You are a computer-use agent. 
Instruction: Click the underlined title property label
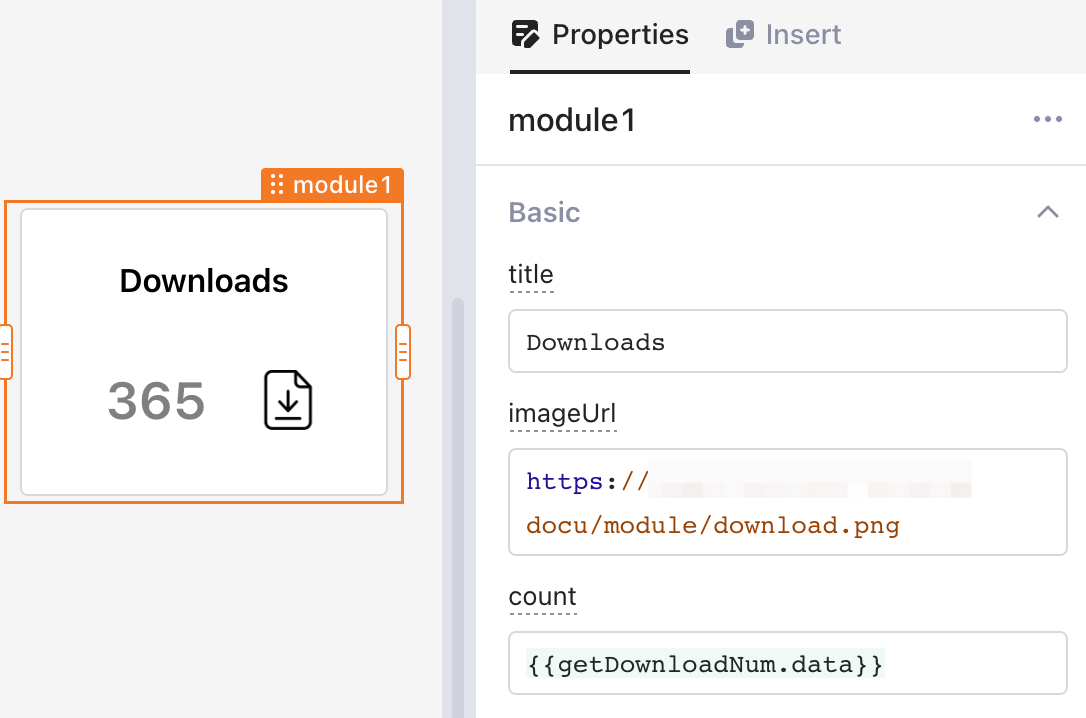click(530, 275)
